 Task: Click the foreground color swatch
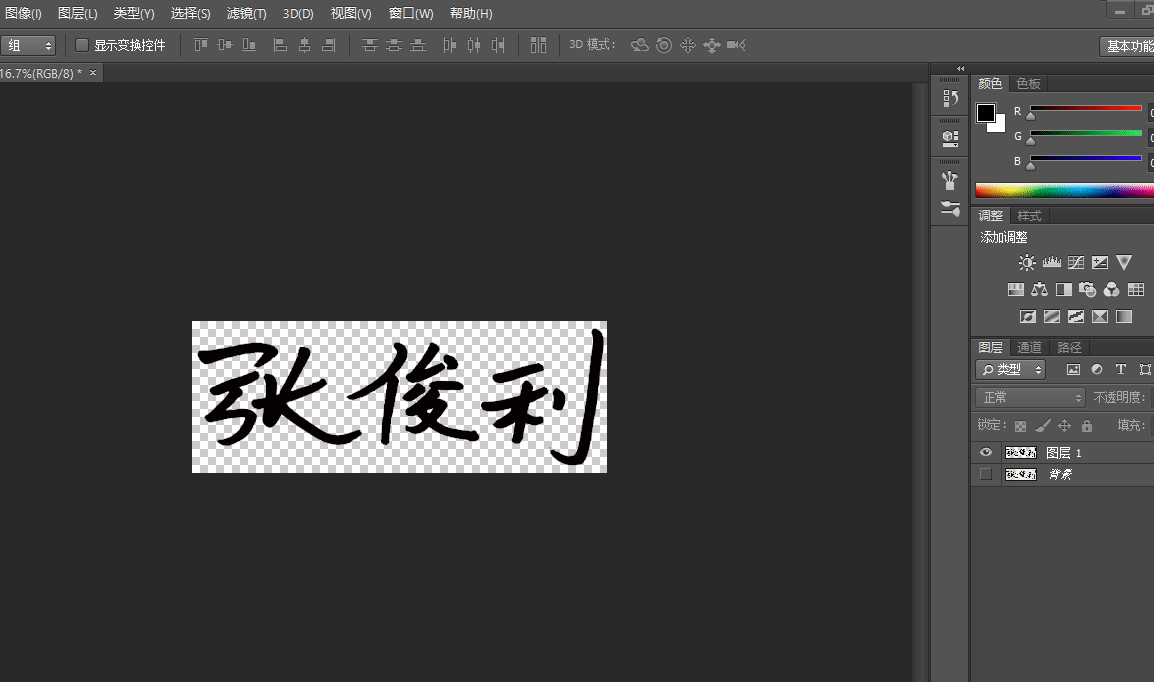click(x=986, y=112)
